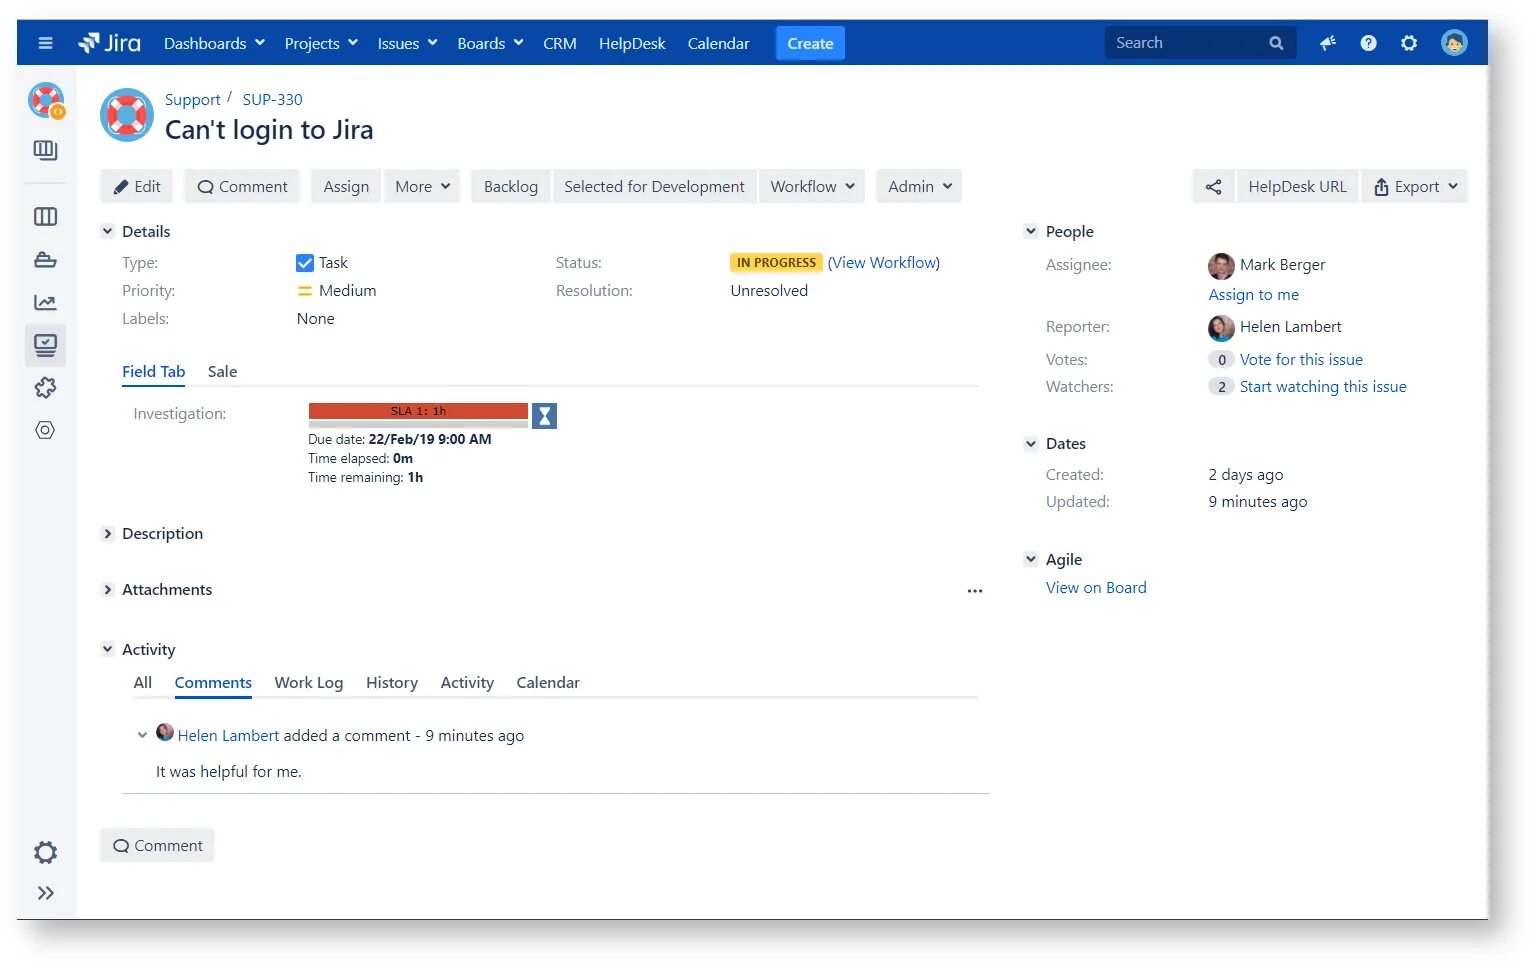Open the Dashboards dropdown menu

(214, 43)
